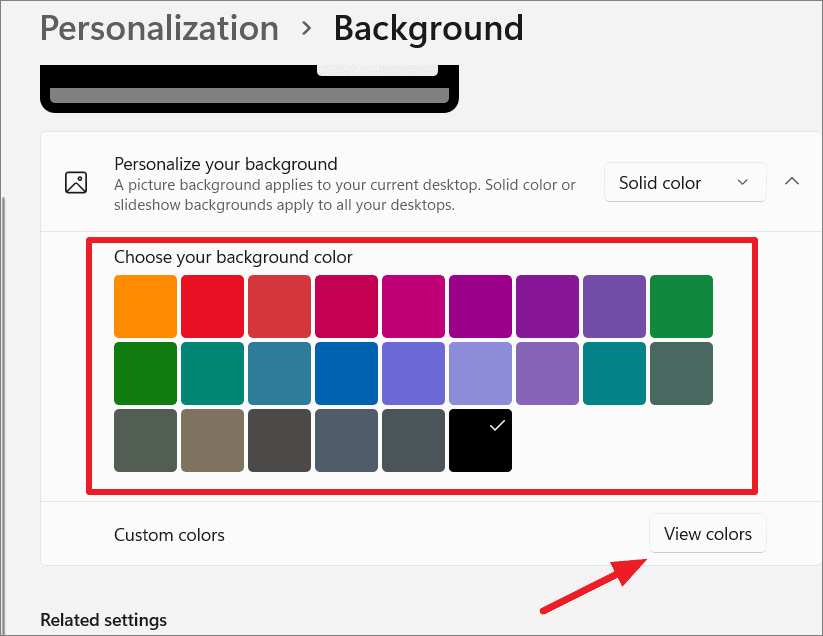823x636 pixels.
Task: Select the black swatch with checkmark
Action: tap(480, 440)
